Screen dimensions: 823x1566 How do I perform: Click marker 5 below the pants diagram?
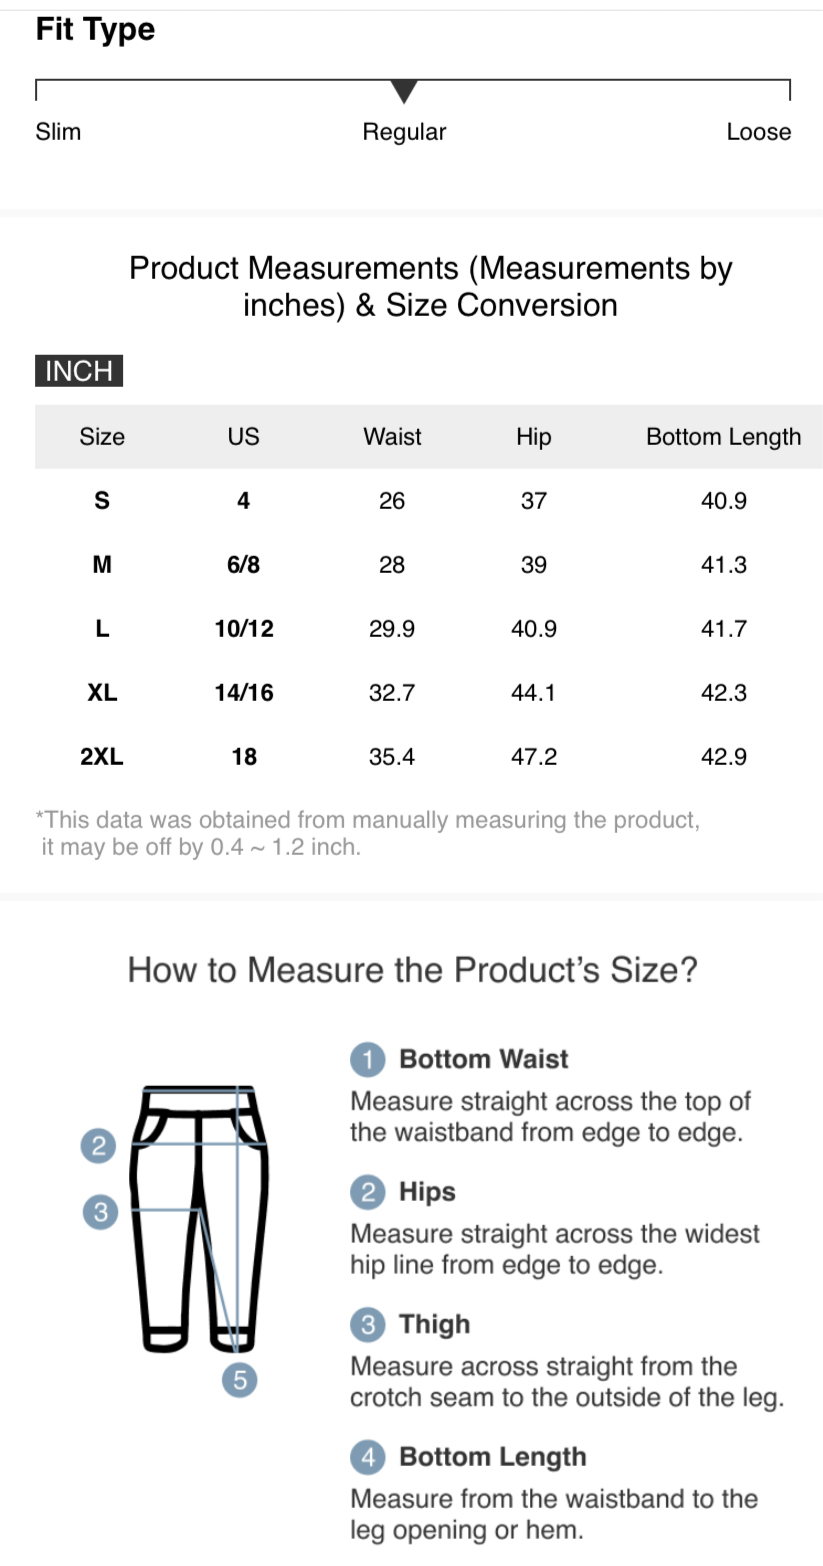(239, 1380)
